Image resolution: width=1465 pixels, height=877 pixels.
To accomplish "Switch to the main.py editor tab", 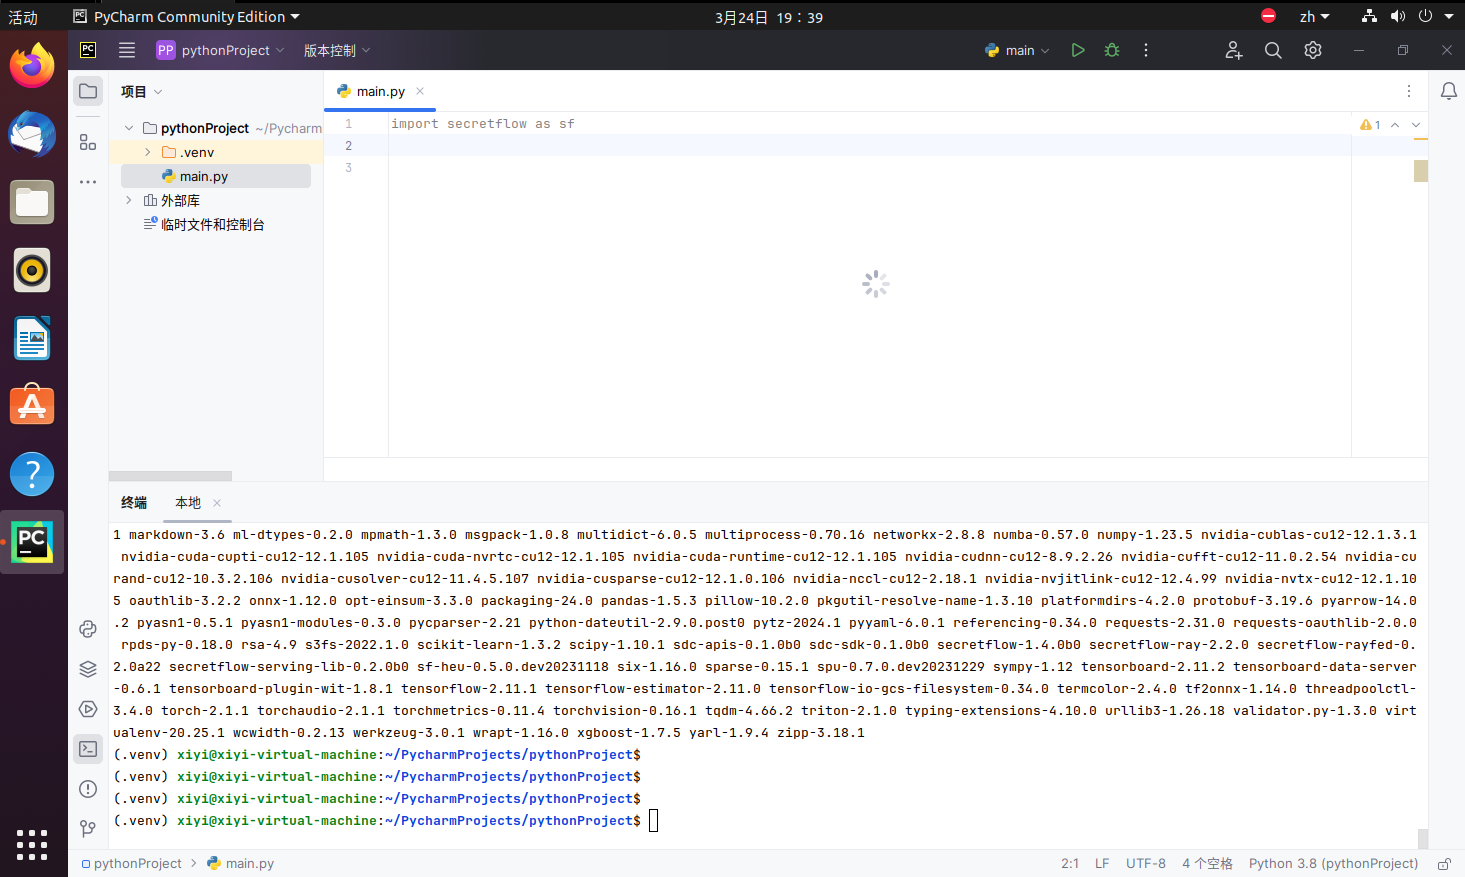I will pyautogui.click(x=380, y=91).
